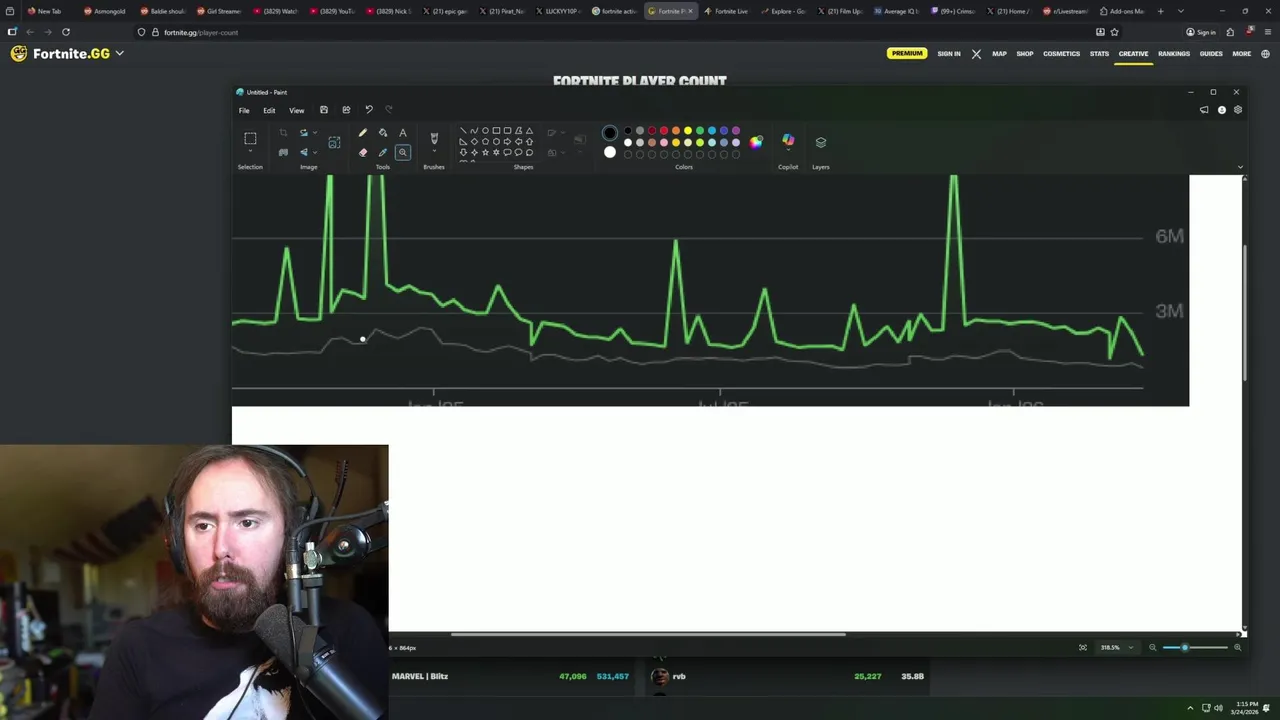
Task: Click the rectangular Selection tool
Action: click(x=250, y=139)
